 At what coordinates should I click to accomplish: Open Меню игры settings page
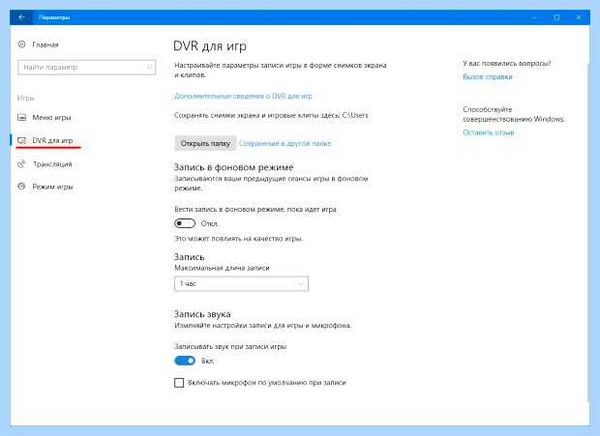(x=52, y=118)
